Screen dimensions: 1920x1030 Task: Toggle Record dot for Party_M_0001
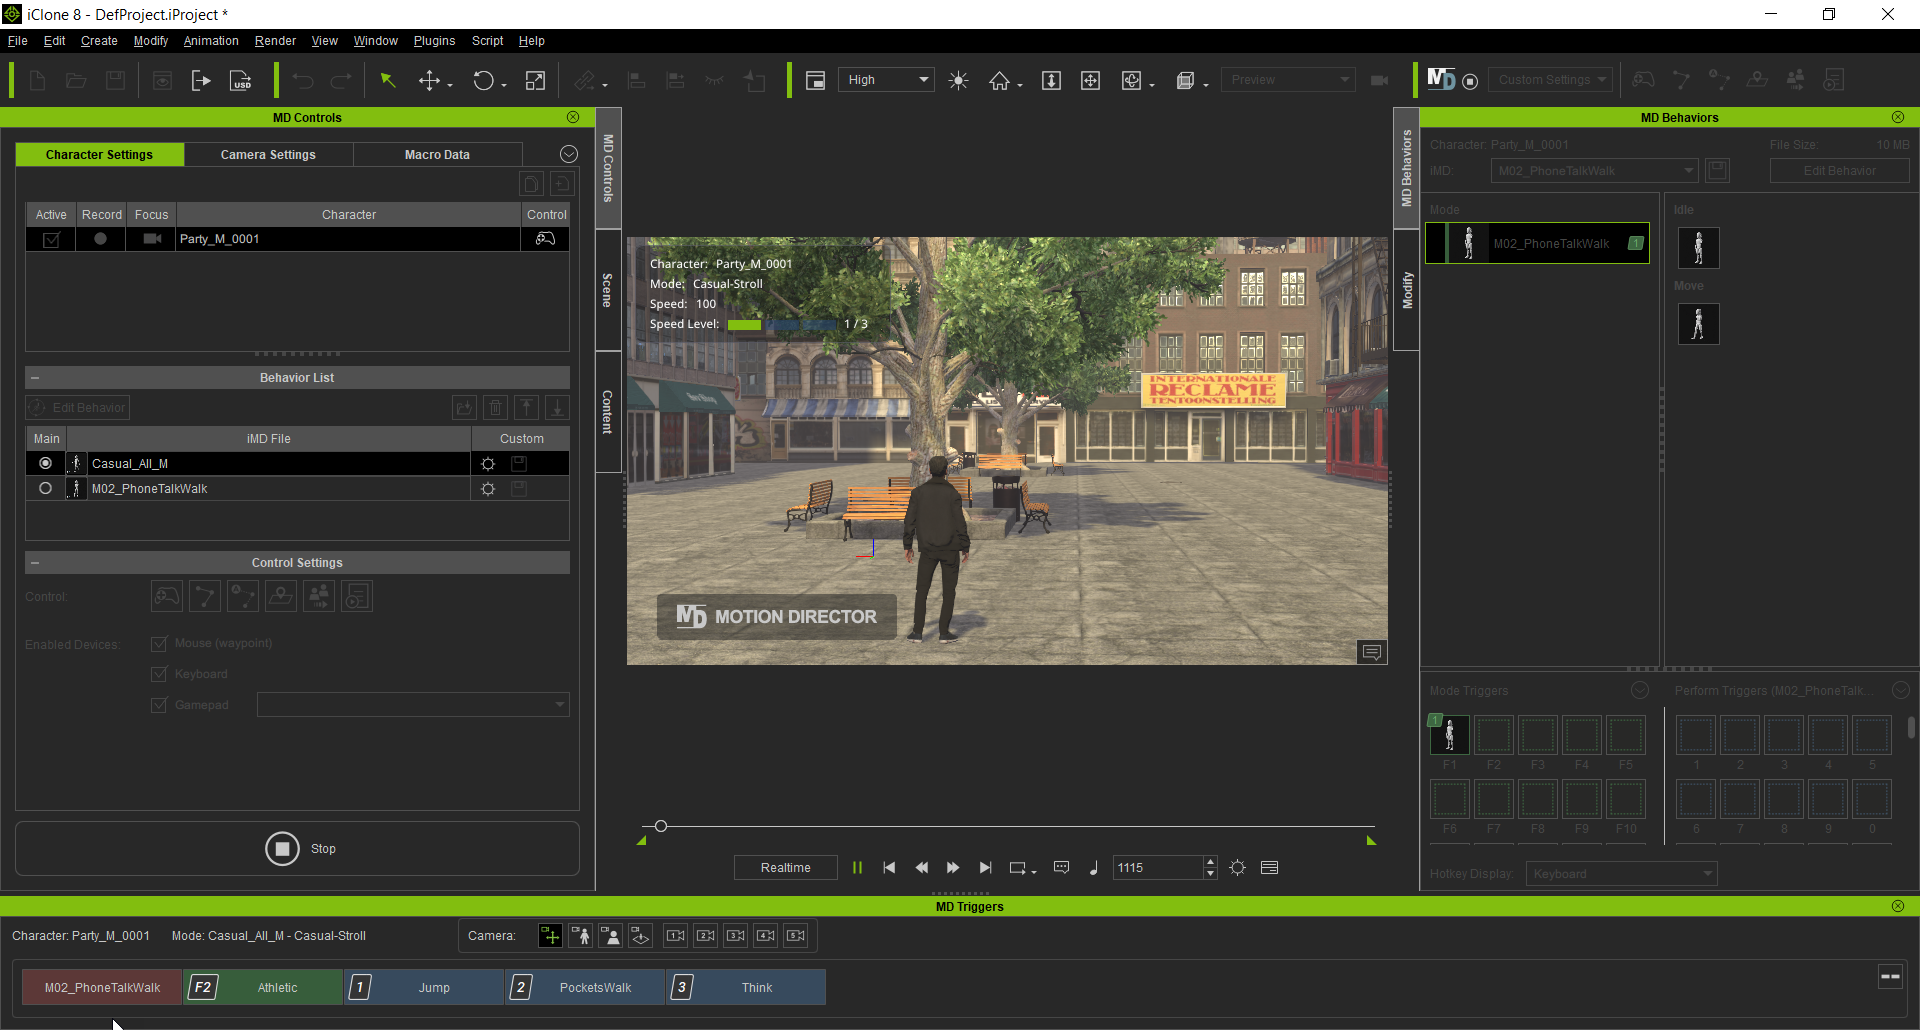(x=100, y=239)
